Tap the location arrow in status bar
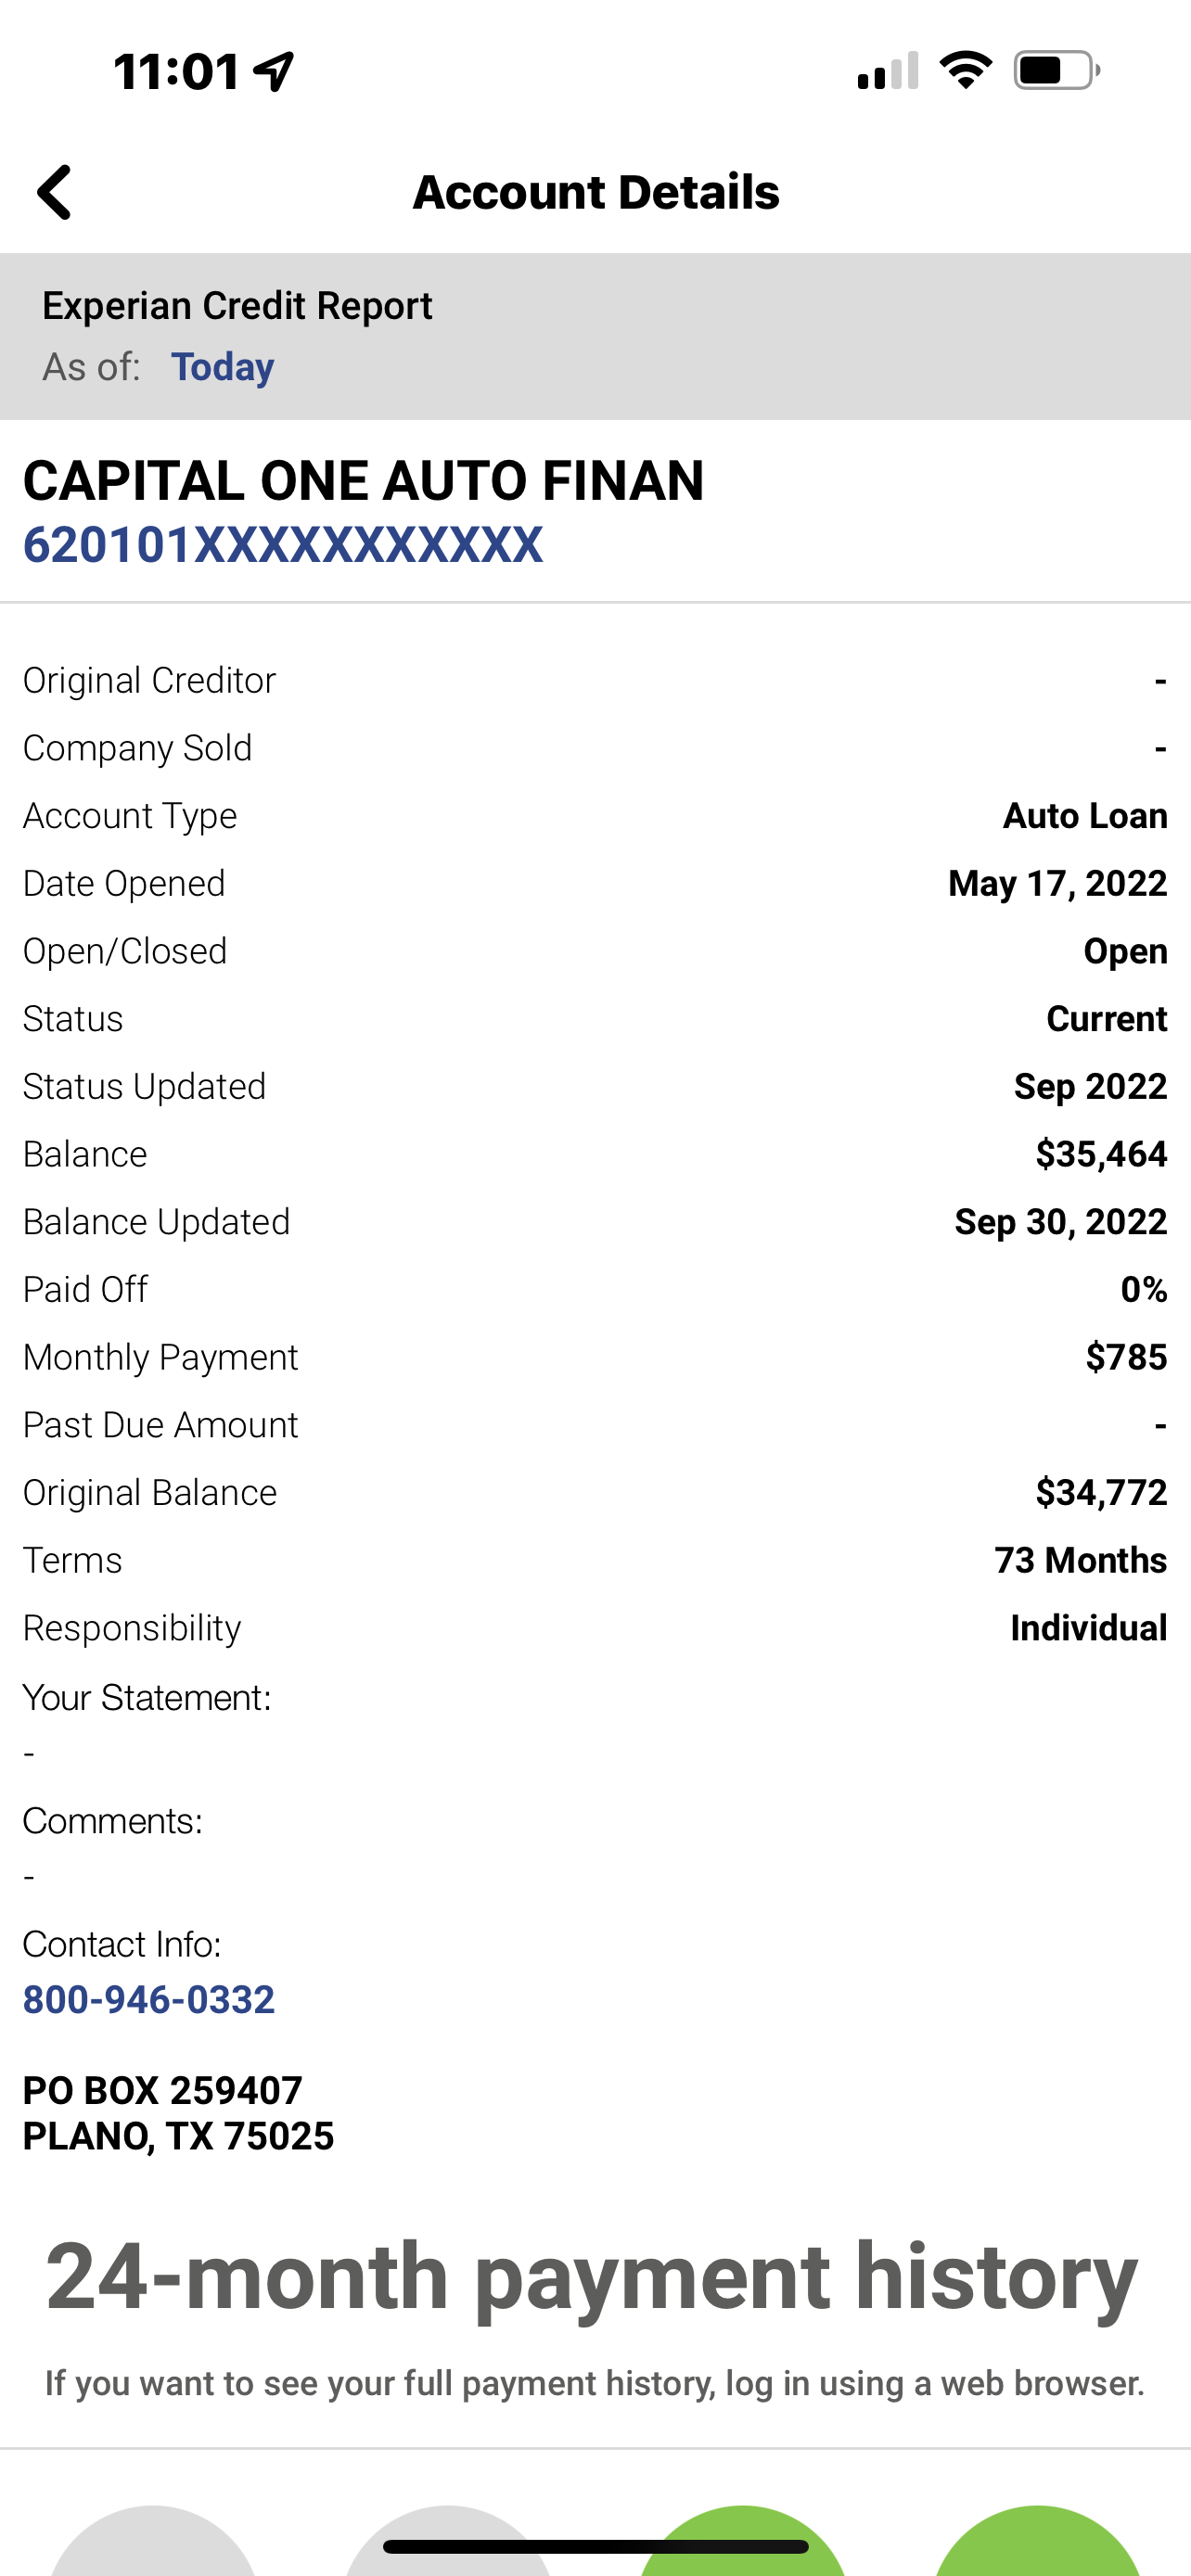Image resolution: width=1191 pixels, height=2576 pixels. coord(274,71)
